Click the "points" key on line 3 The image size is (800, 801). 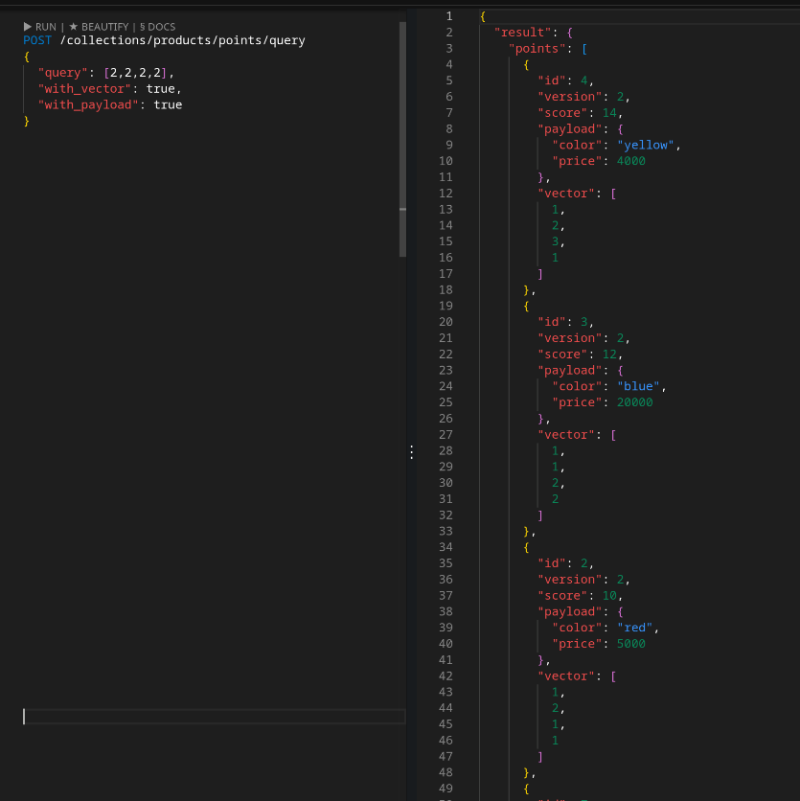click(x=540, y=48)
